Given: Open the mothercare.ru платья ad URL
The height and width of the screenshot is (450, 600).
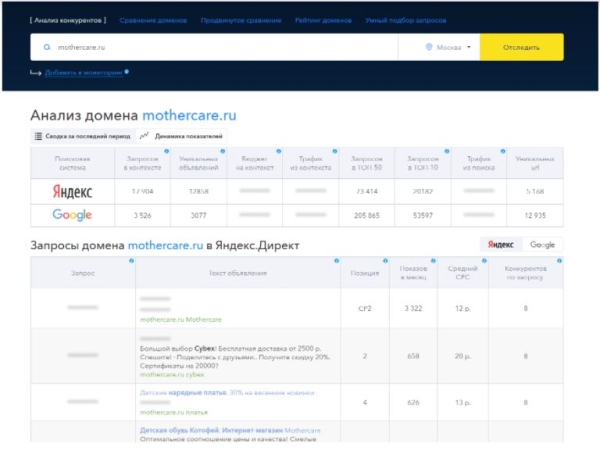Looking at the screenshot, I should point(174,412).
